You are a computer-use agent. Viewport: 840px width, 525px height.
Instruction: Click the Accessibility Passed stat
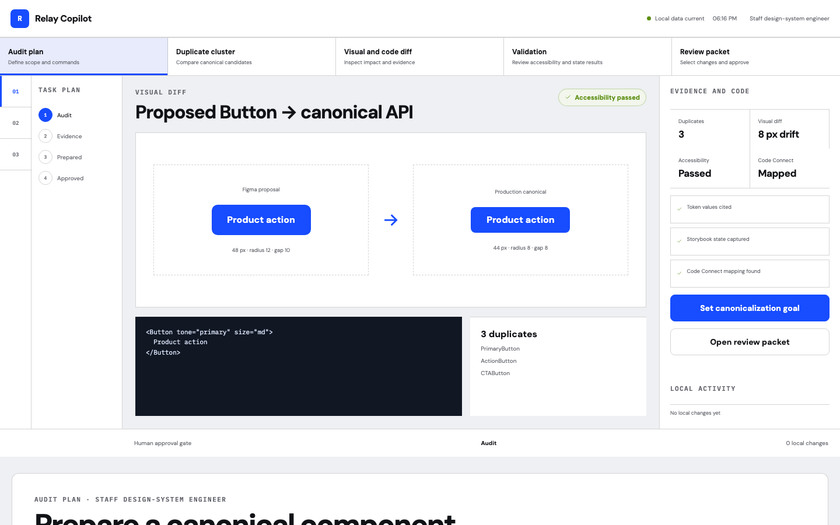[710, 168]
